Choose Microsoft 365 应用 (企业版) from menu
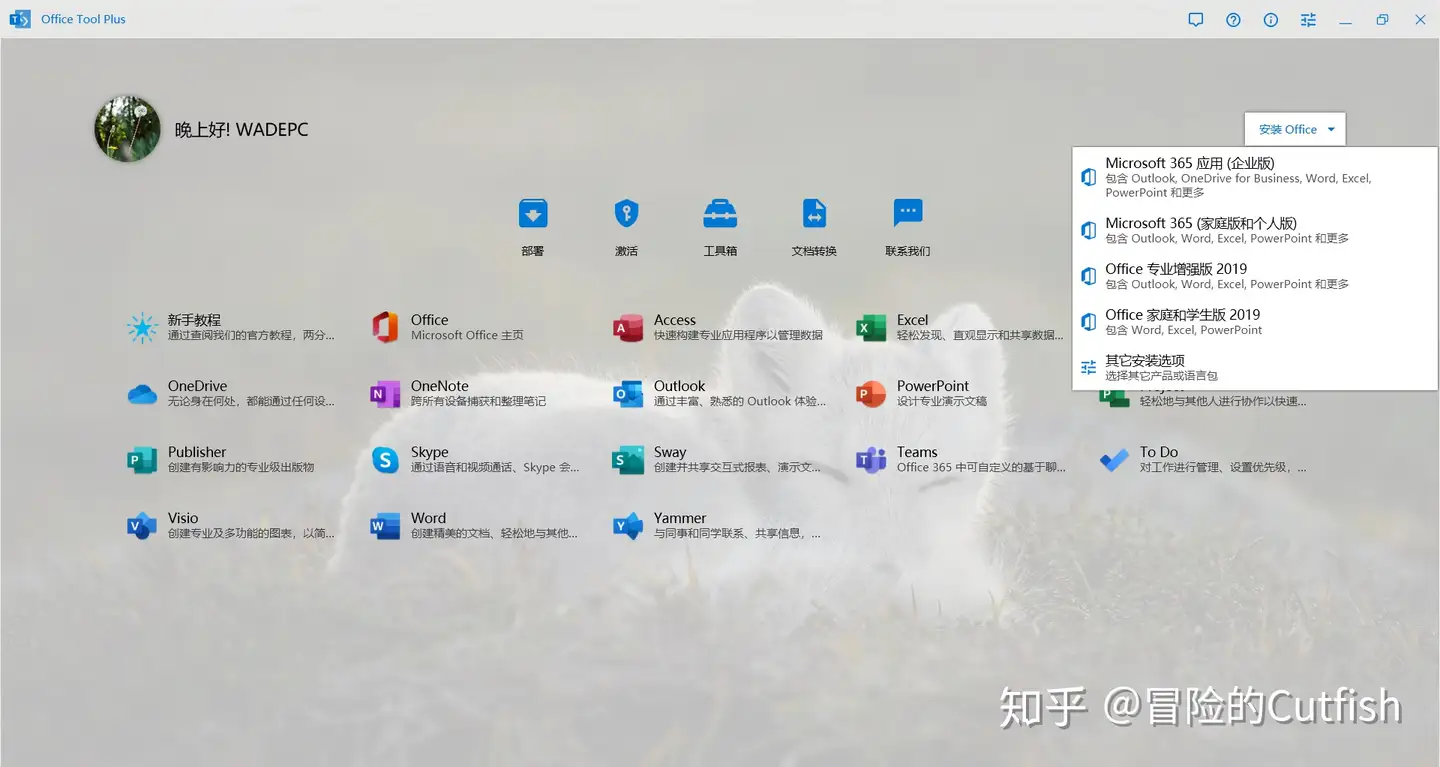1440x767 pixels. 1255,177
